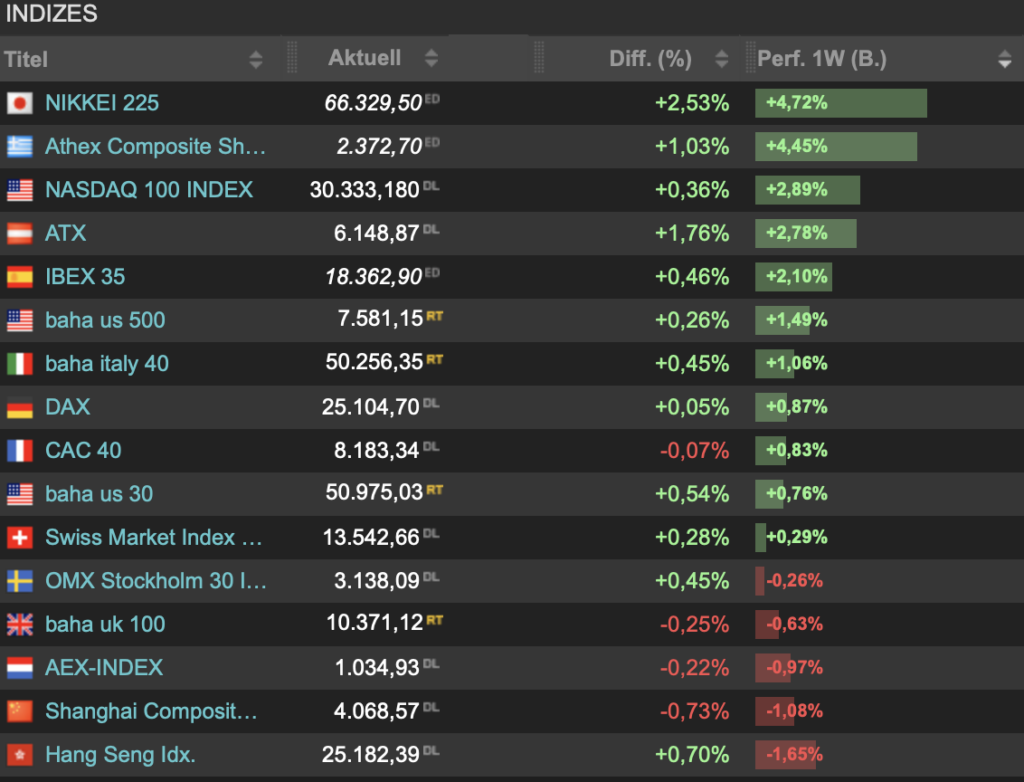
Task: Click the -1,65% performance bar for Hang Seng
Action: click(x=786, y=755)
